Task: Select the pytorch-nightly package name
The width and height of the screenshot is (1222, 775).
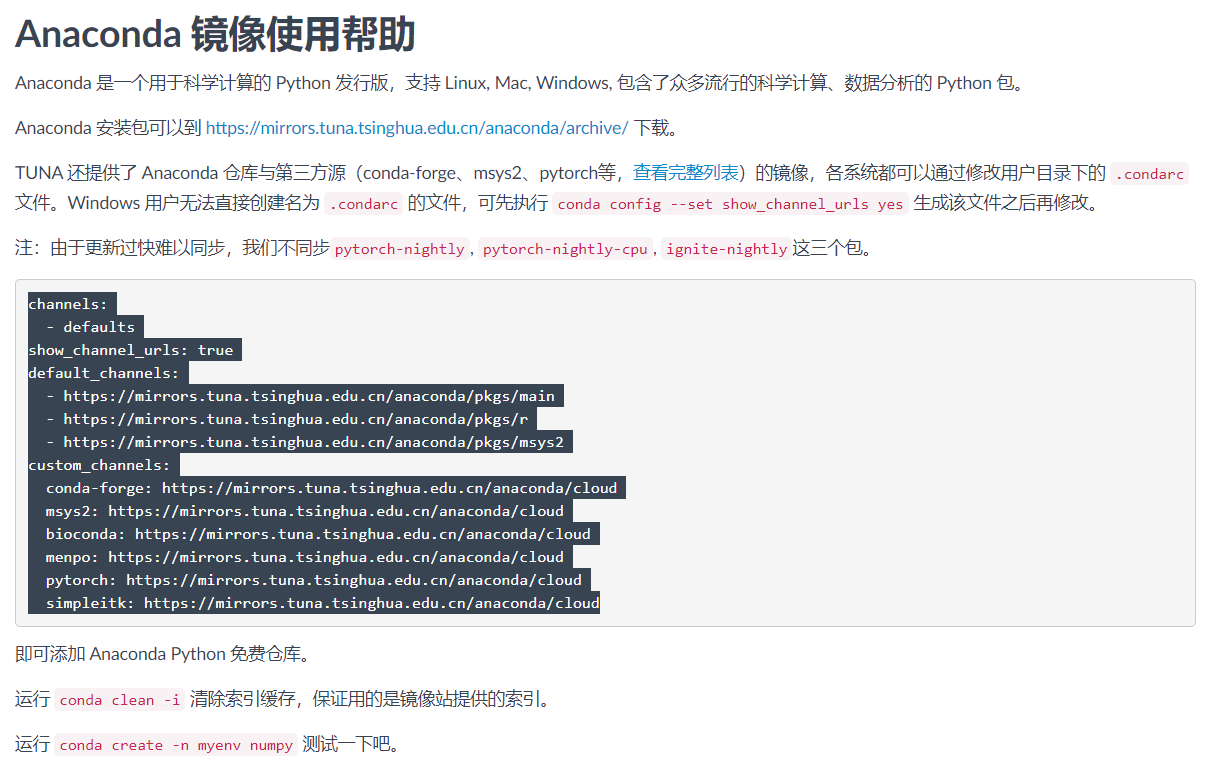Action: 399,248
